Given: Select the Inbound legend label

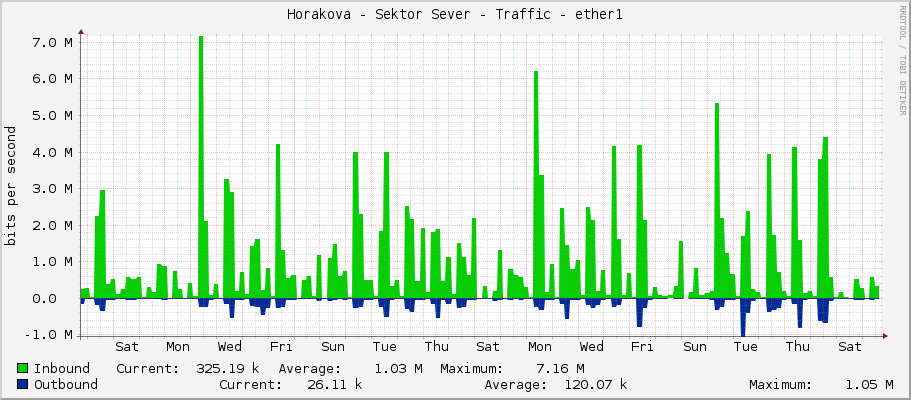Looking at the screenshot, I should (x=61, y=368).
